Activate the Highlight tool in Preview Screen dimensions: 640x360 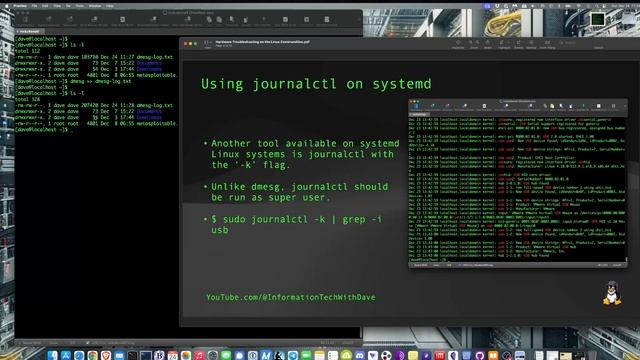(501, 42)
